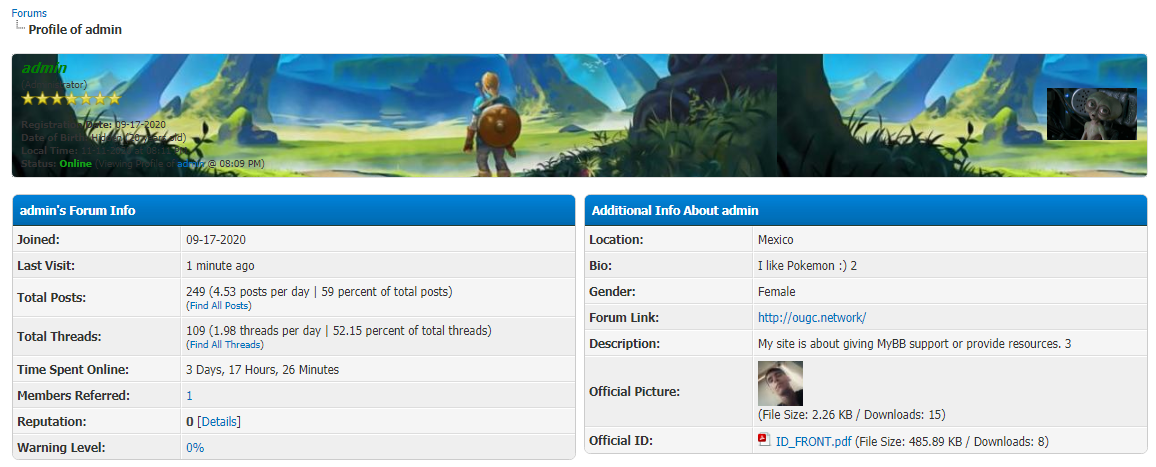The height and width of the screenshot is (467, 1156).
Task: Visit the ougc.network forum link
Action: pyautogui.click(x=812, y=318)
